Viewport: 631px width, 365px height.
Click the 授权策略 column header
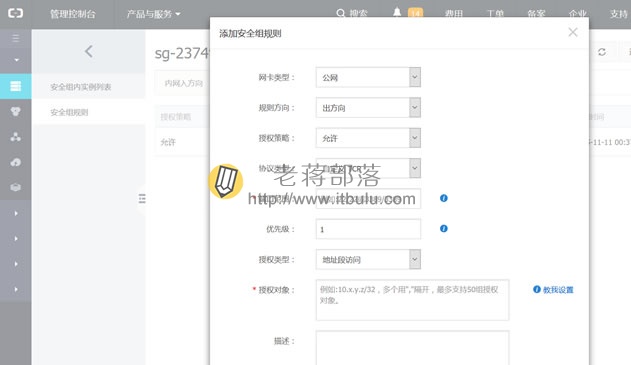click(175, 117)
